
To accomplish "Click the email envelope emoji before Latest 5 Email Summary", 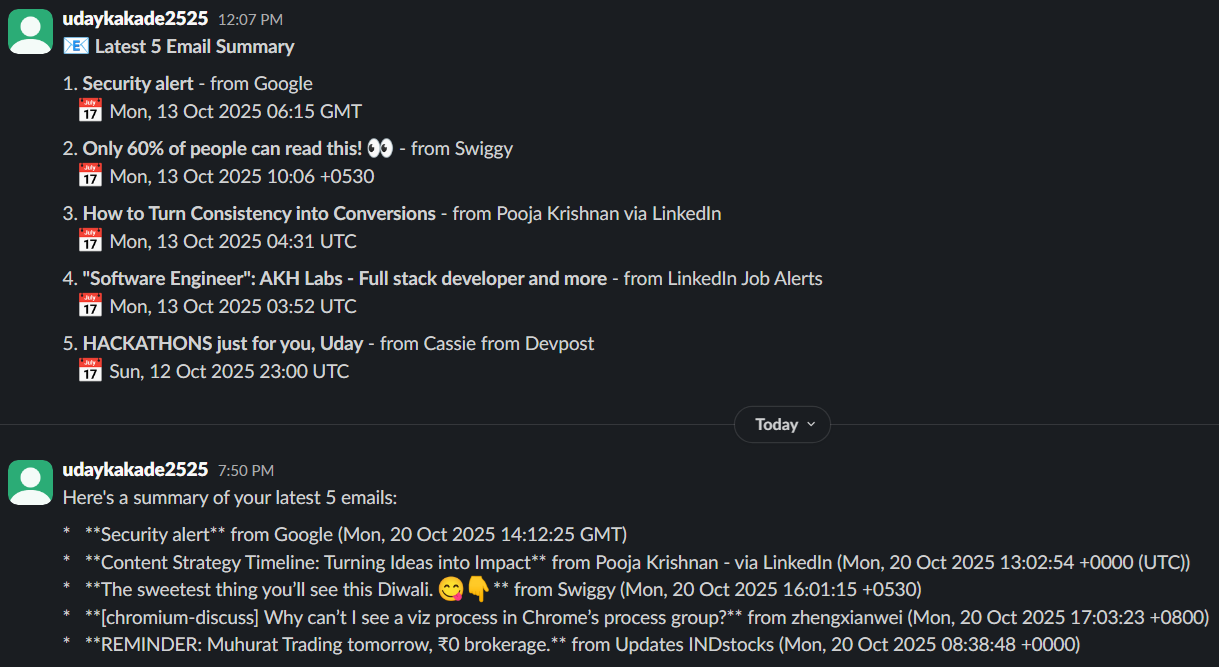I will [x=76, y=46].
